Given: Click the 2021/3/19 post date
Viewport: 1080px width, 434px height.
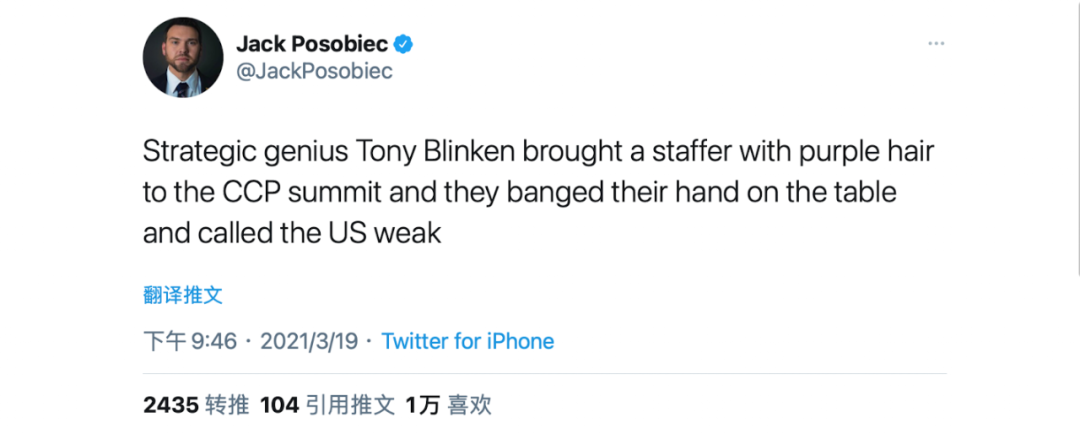Looking at the screenshot, I should pos(309,341).
